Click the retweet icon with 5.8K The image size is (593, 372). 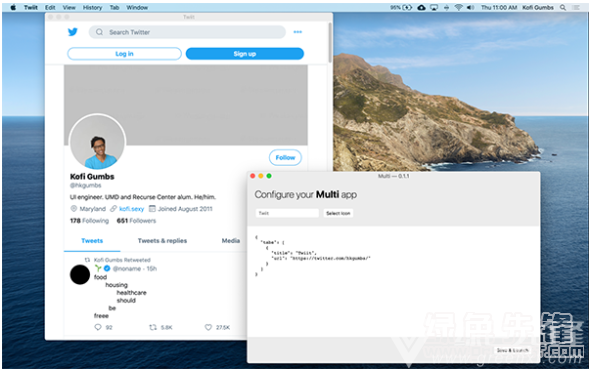pyautogui.click(x=153, y=327)
